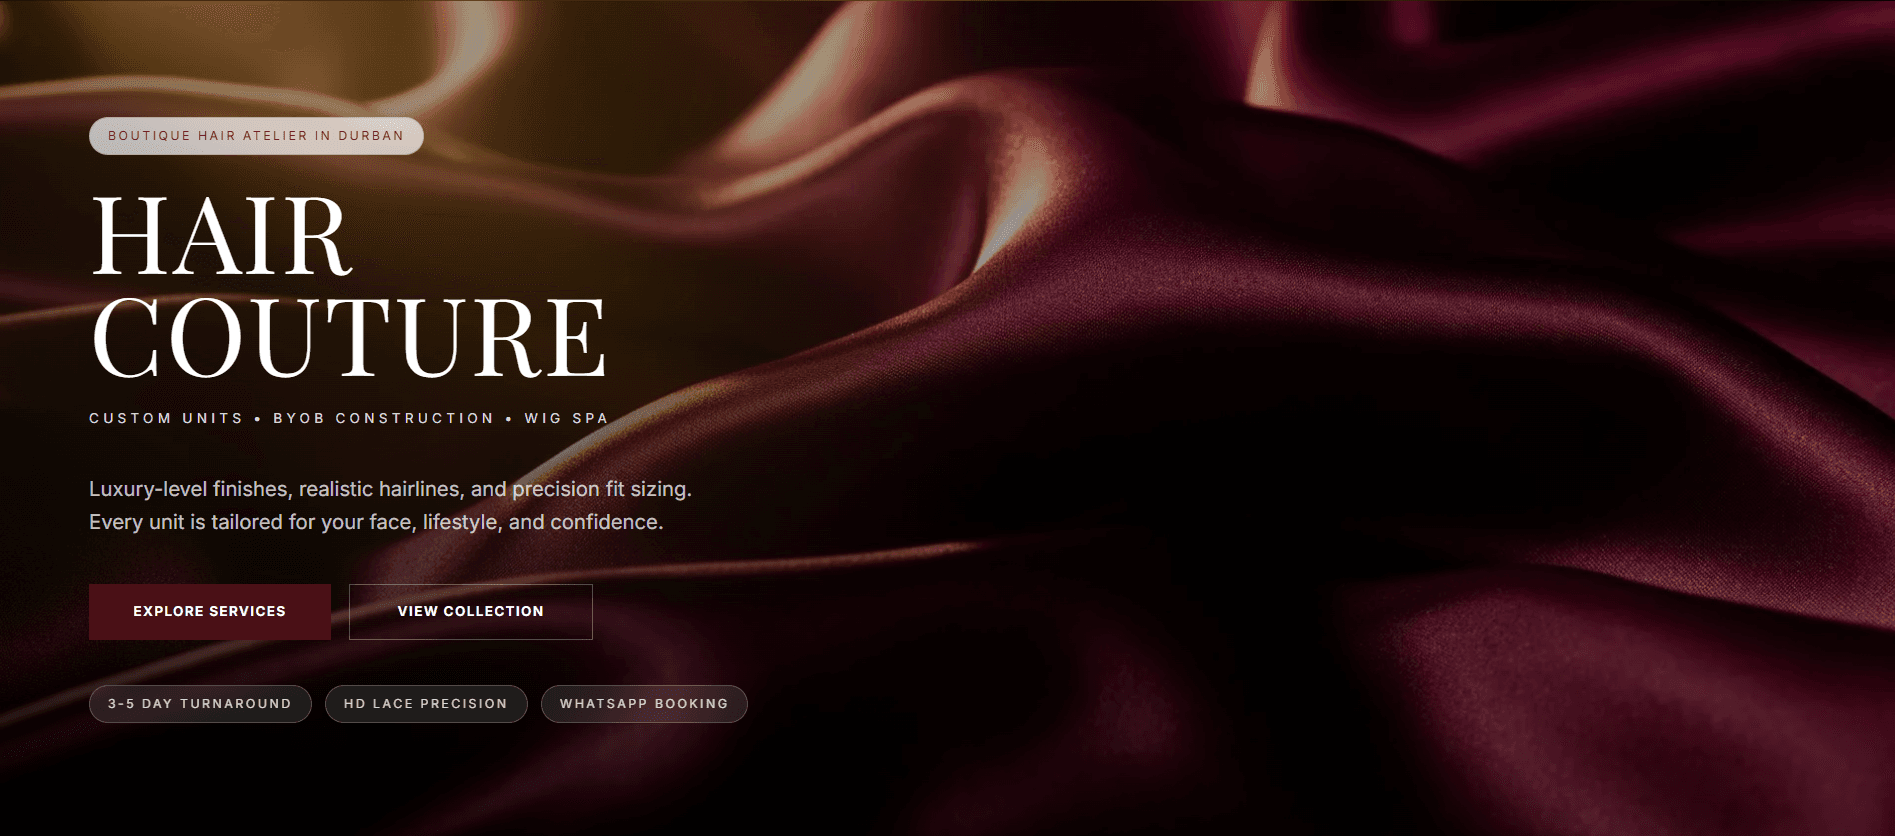Screen dimensions: 1895x836
Task: Click the word COUTURE in the heading
Action: 349,338
